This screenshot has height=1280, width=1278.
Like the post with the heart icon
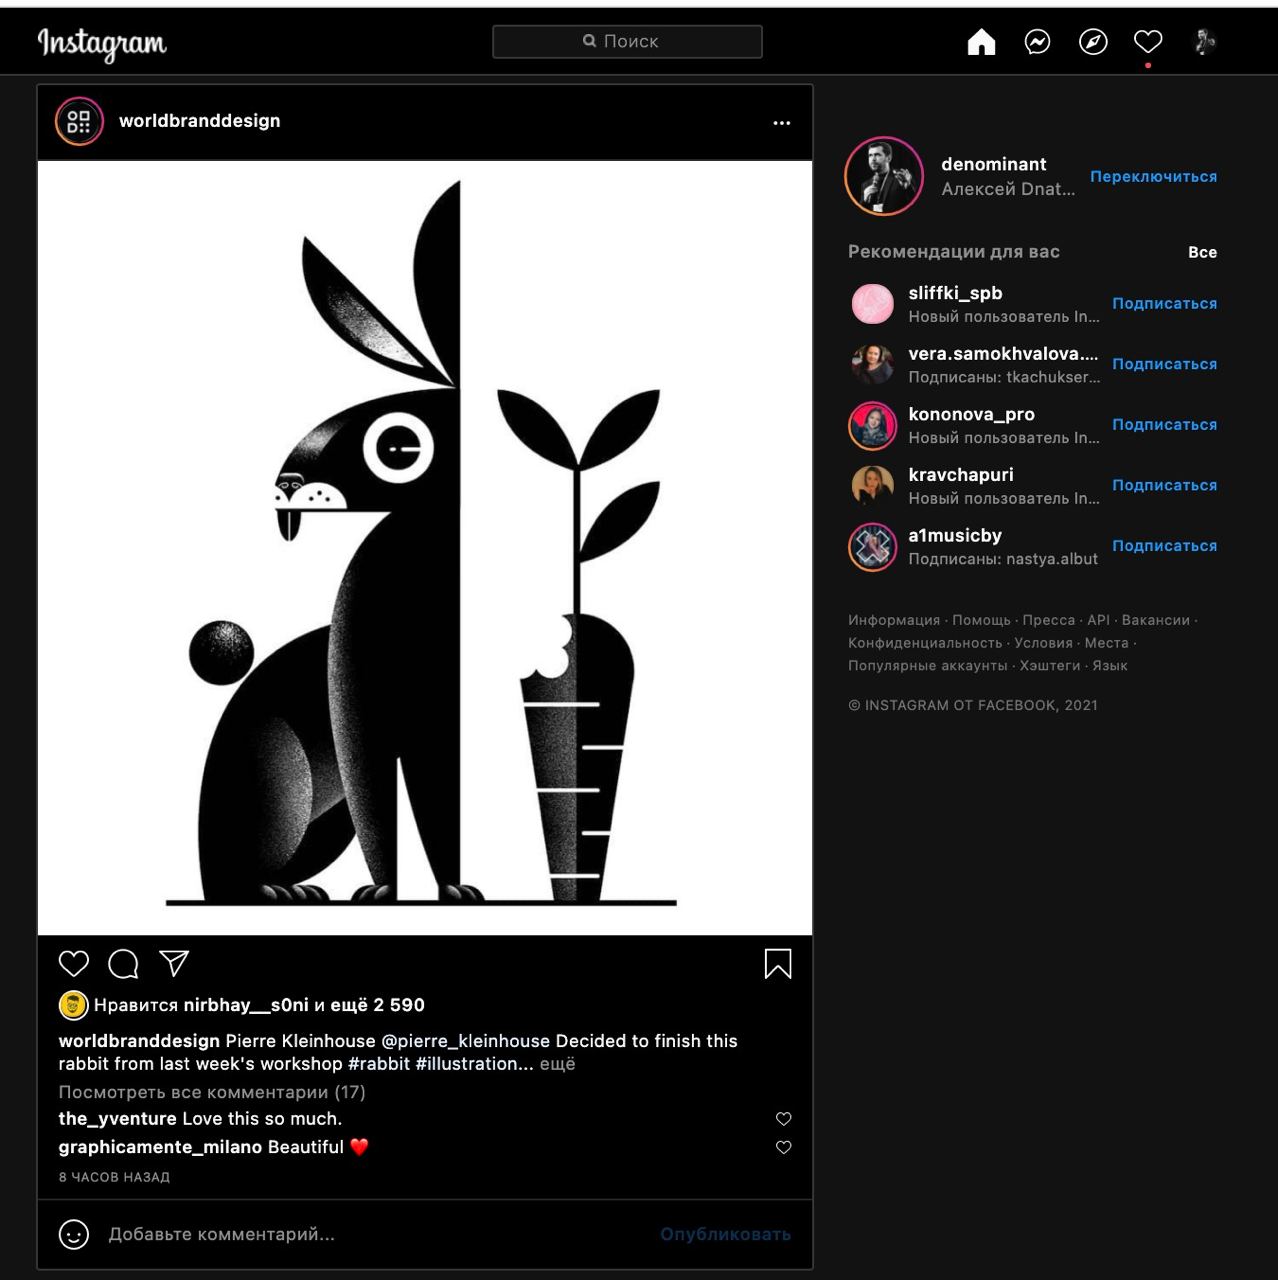click(x=74, y=964)
